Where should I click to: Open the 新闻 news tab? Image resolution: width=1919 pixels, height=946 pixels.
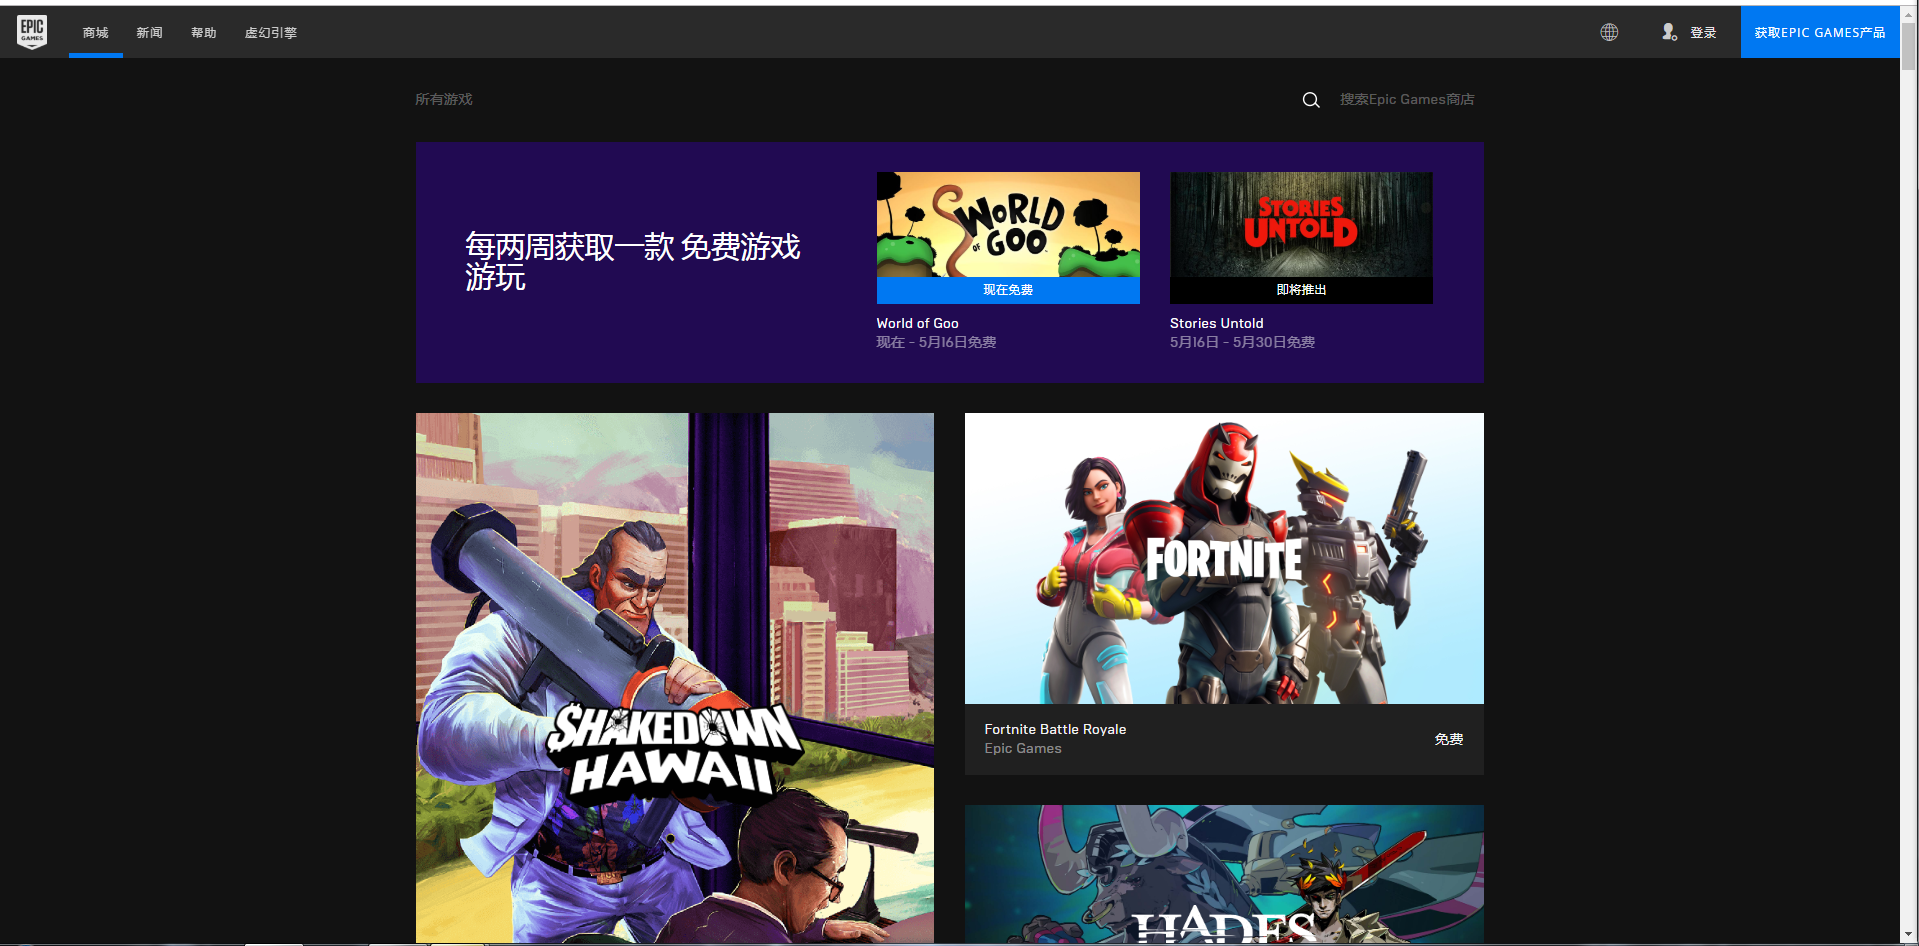pyautogui.click(x=150, y=33)
